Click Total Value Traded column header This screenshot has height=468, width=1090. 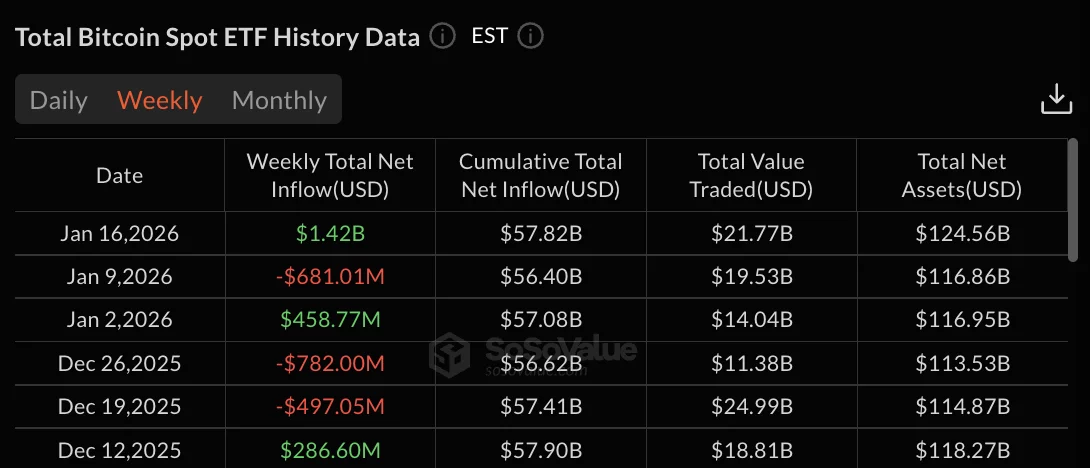[751, 175]
